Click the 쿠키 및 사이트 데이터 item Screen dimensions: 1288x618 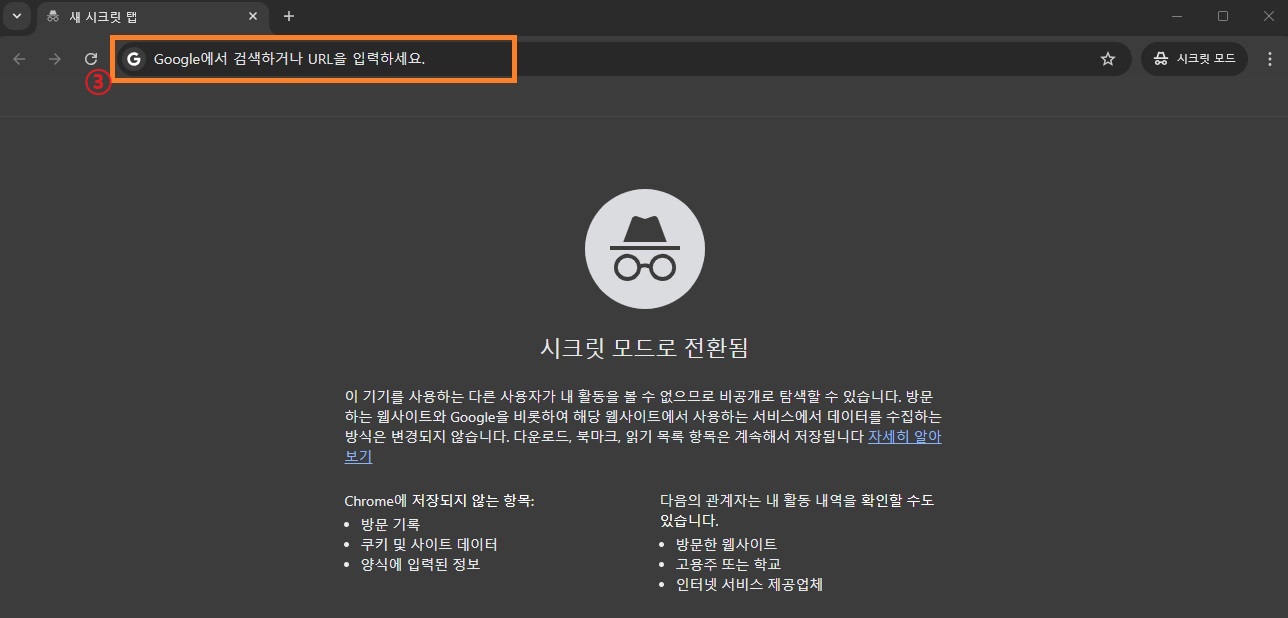tap(429, 544)
